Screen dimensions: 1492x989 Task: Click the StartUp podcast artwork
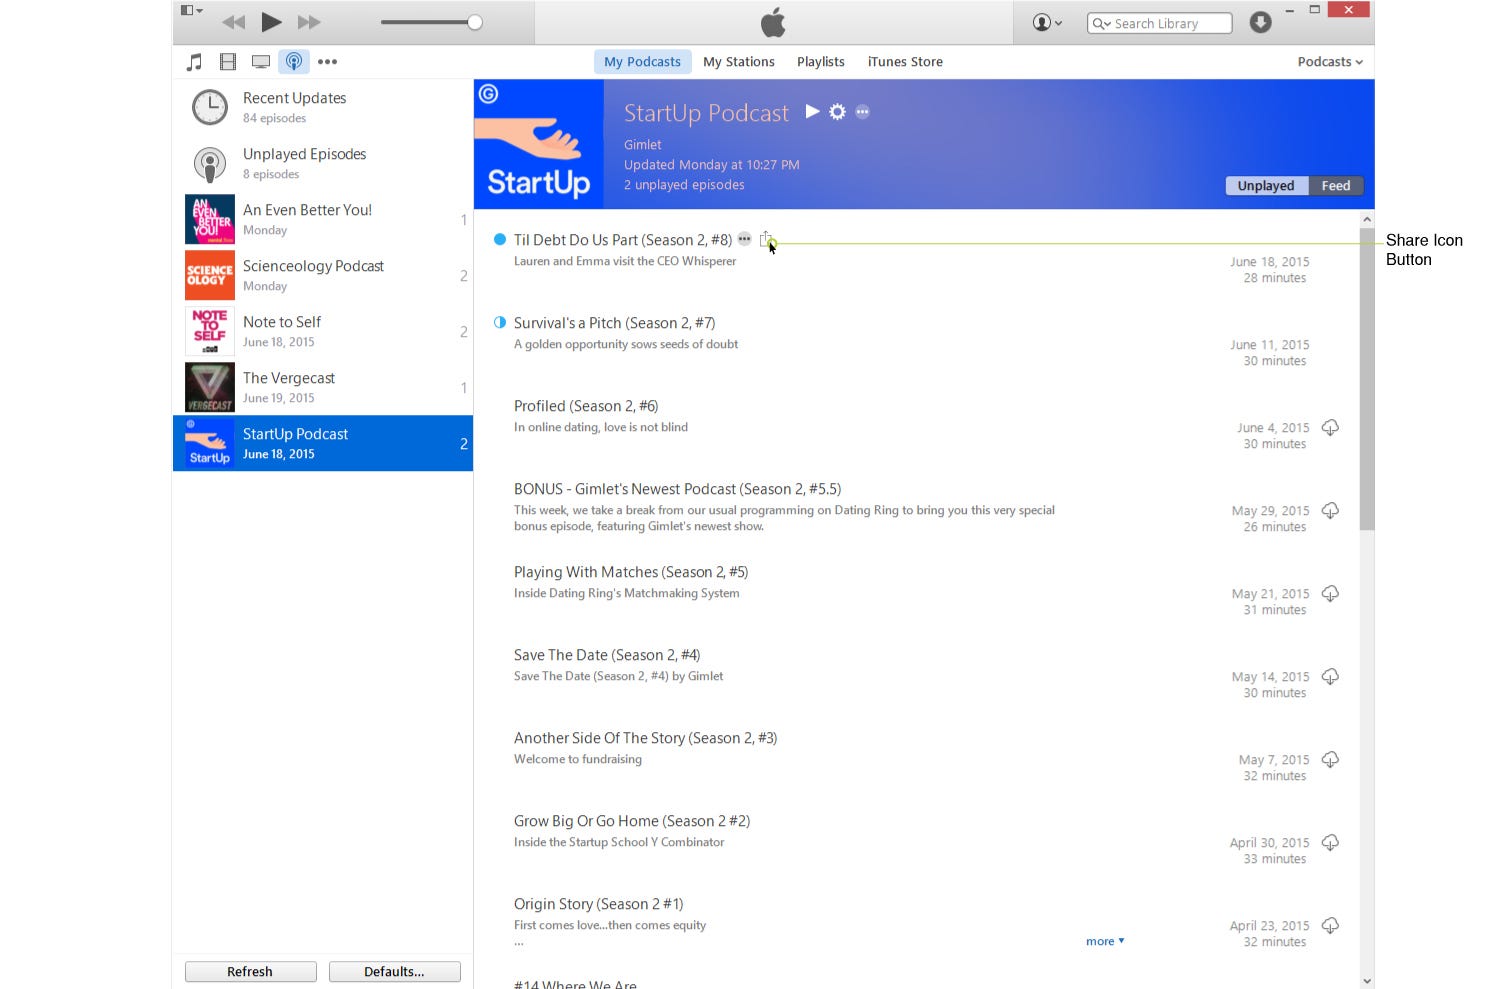click(x=539, y=144)
